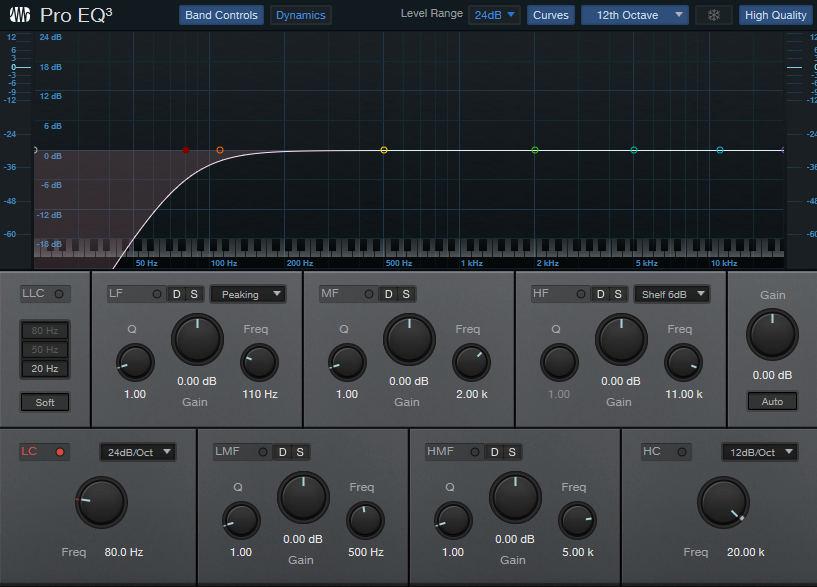Open the Level Range 24dB dropdown
This screenshot has width=817, height=587.
point(494,15)
